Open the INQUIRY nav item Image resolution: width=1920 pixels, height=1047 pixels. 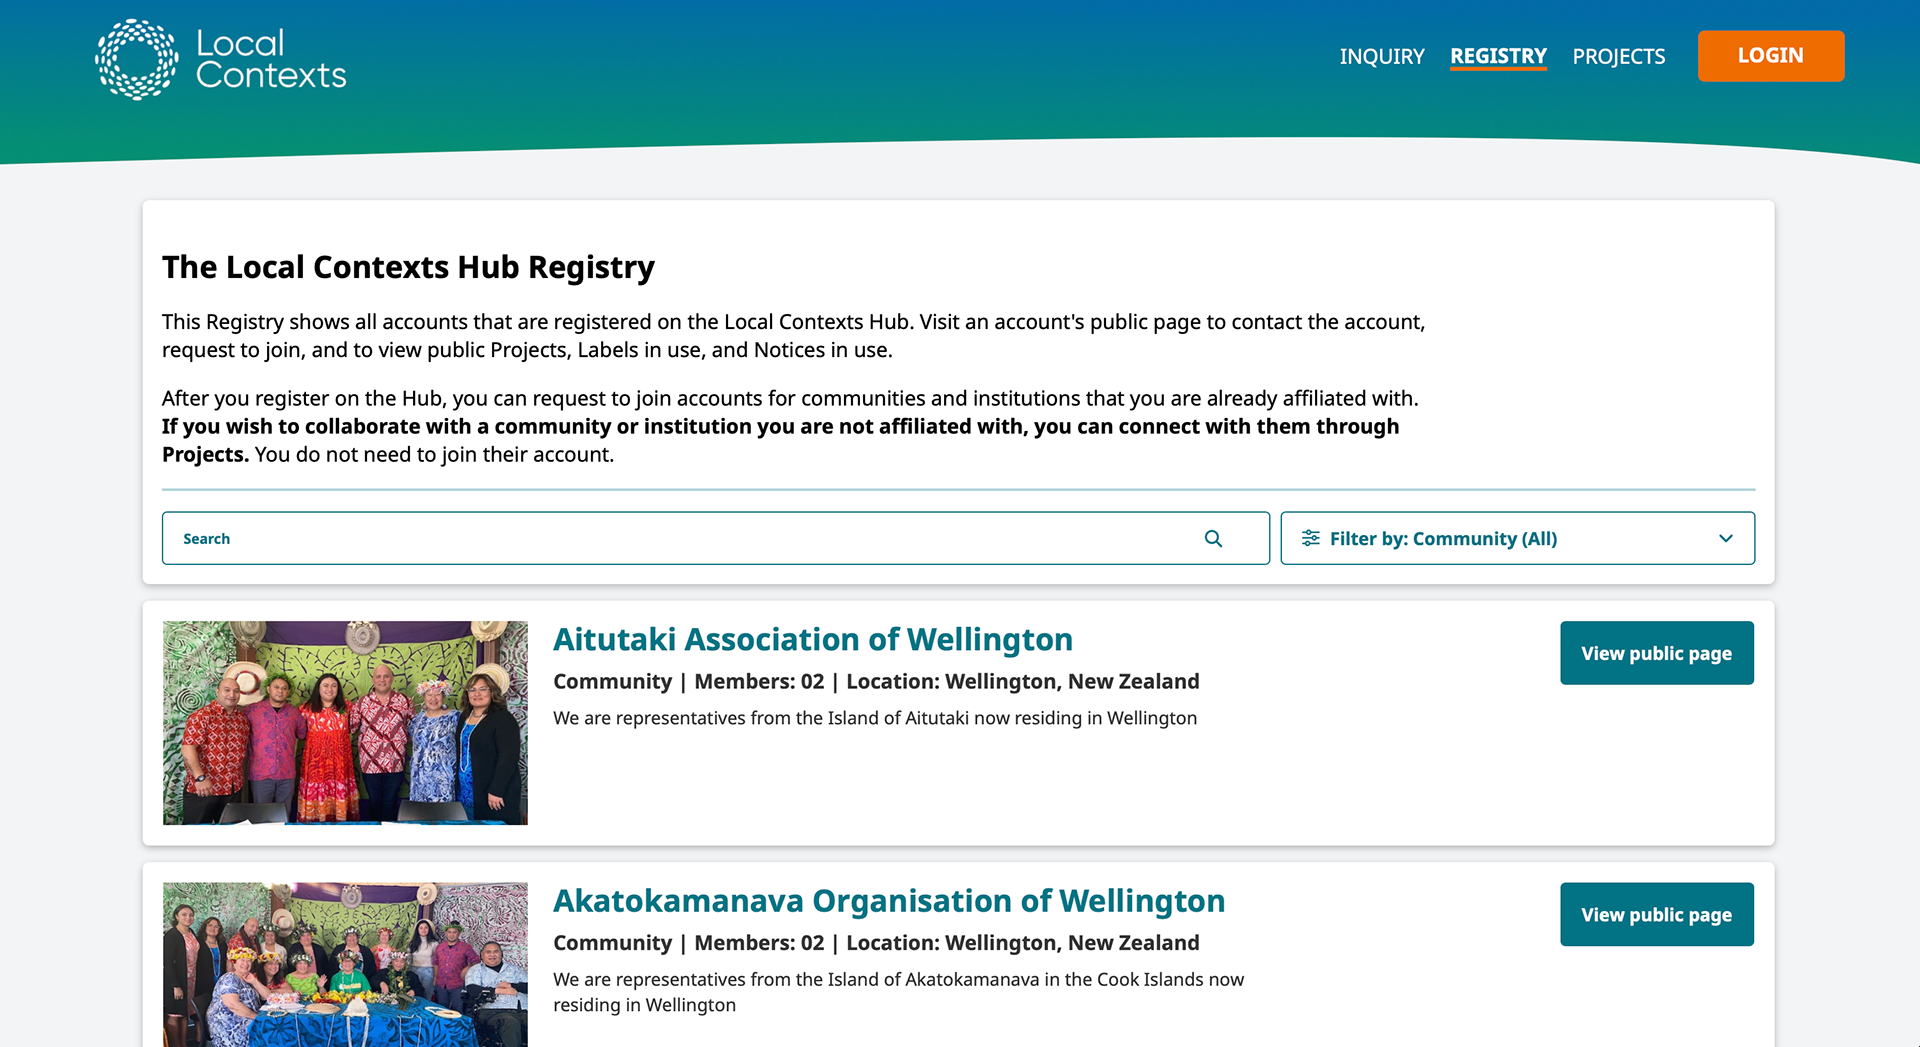pyautogui.click(x=1382, y=57)
